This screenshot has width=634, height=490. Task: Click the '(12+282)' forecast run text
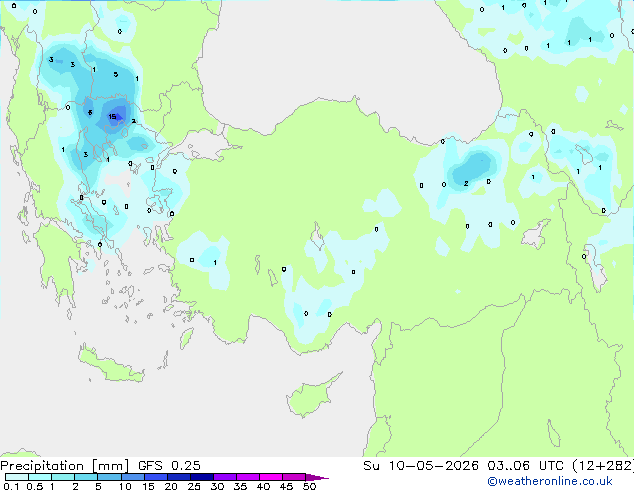[603, 466]
